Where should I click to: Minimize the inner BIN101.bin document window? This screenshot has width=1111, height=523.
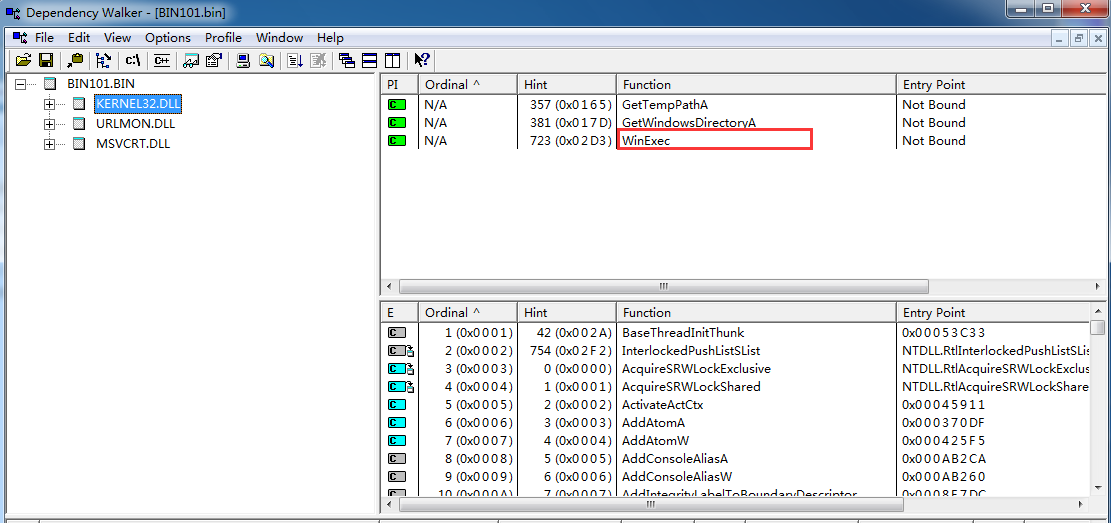(1061, 38)
